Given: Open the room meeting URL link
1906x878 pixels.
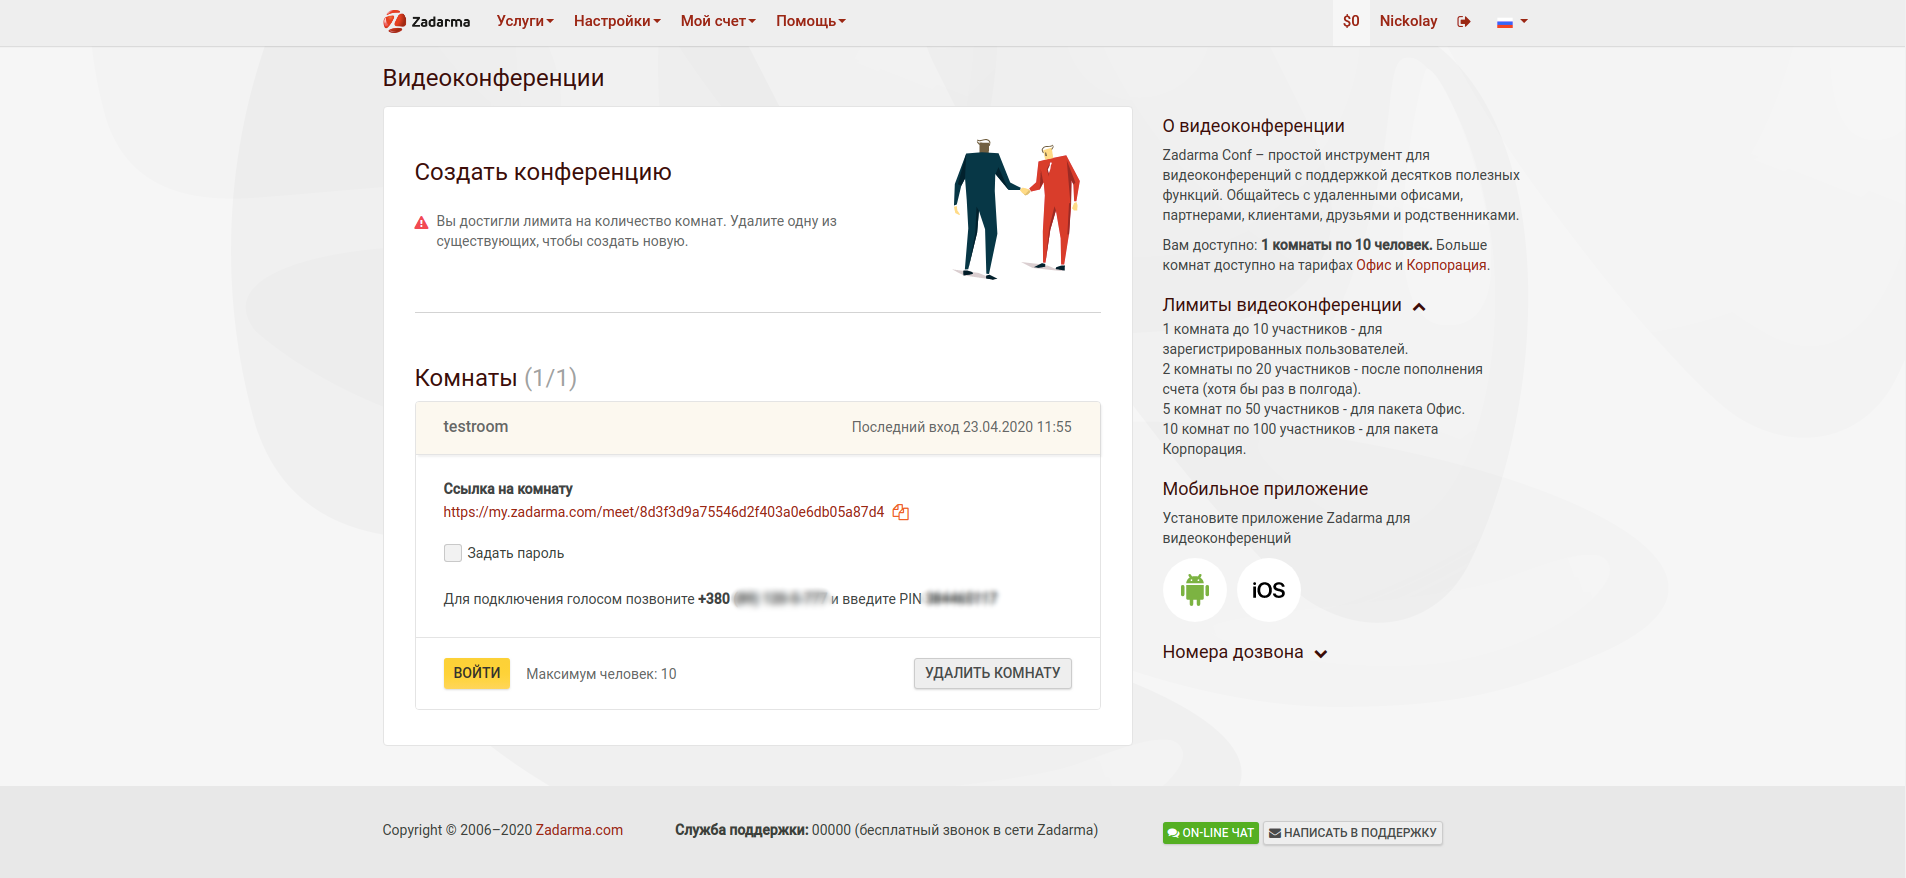Looking at the screenshot, I should click(664, 512).
